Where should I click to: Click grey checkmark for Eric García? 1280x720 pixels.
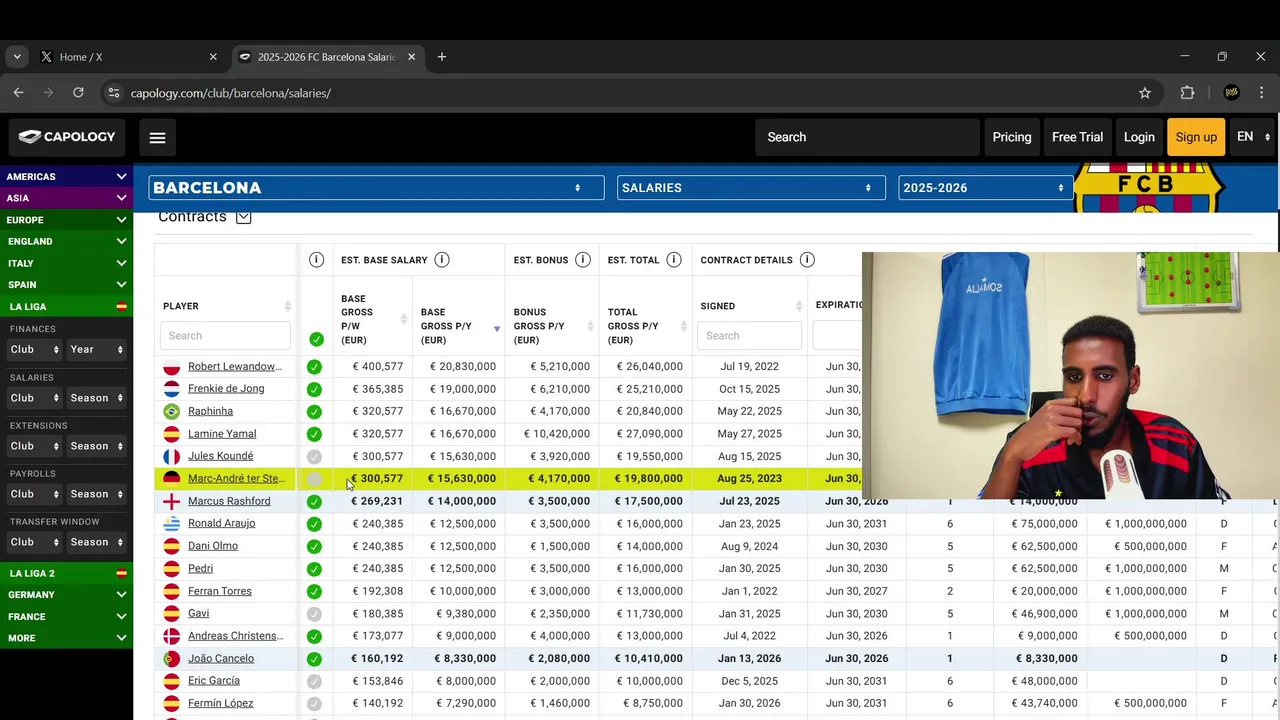(314, 681)
